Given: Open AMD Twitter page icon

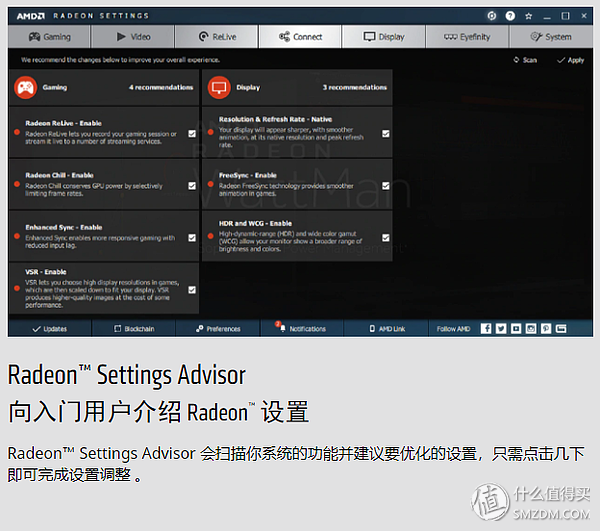Looking at the screenshot, I should coord(501,328).
